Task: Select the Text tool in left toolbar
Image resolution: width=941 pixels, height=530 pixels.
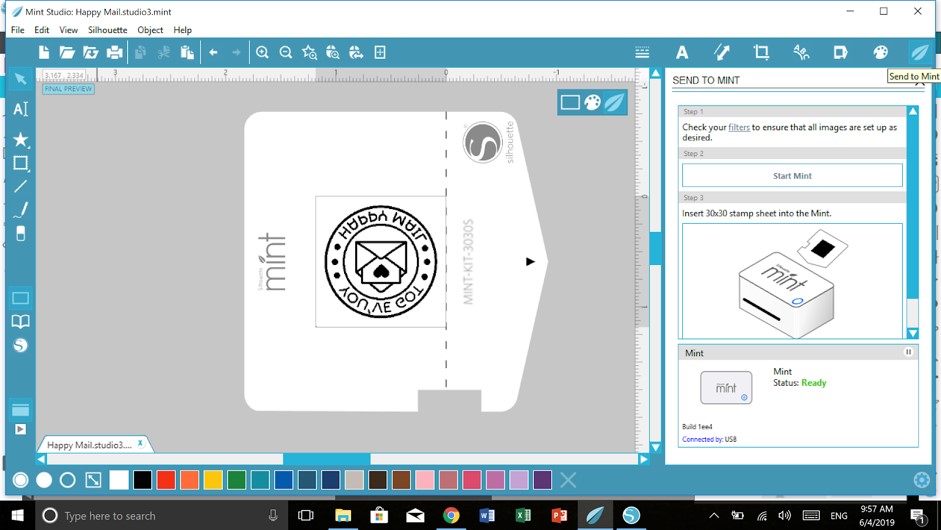Action: click(x=20, y=109)
